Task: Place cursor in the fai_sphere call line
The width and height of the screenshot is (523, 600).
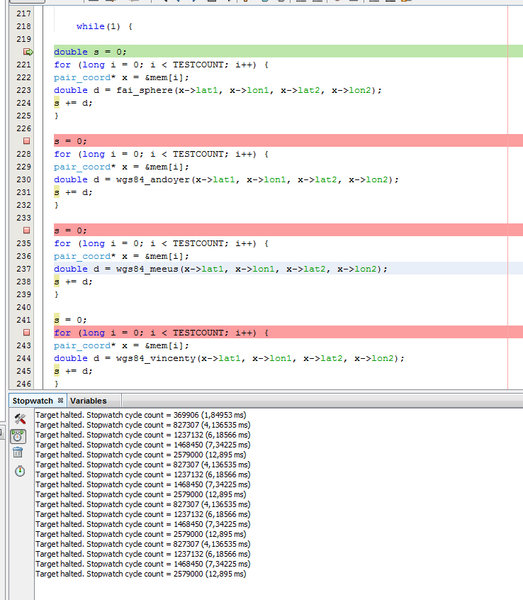Action: [218, 90]
